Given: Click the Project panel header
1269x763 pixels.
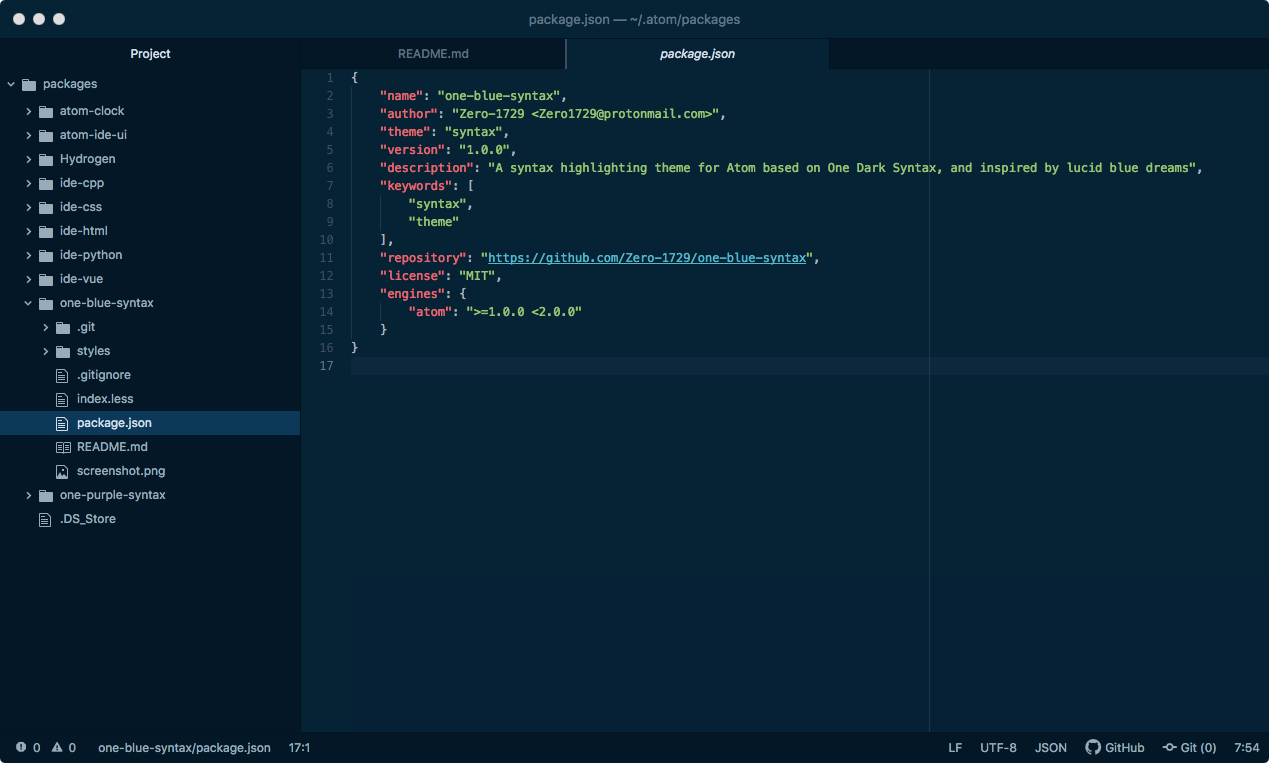Looking at the screenshot, I should coord(150,54).
